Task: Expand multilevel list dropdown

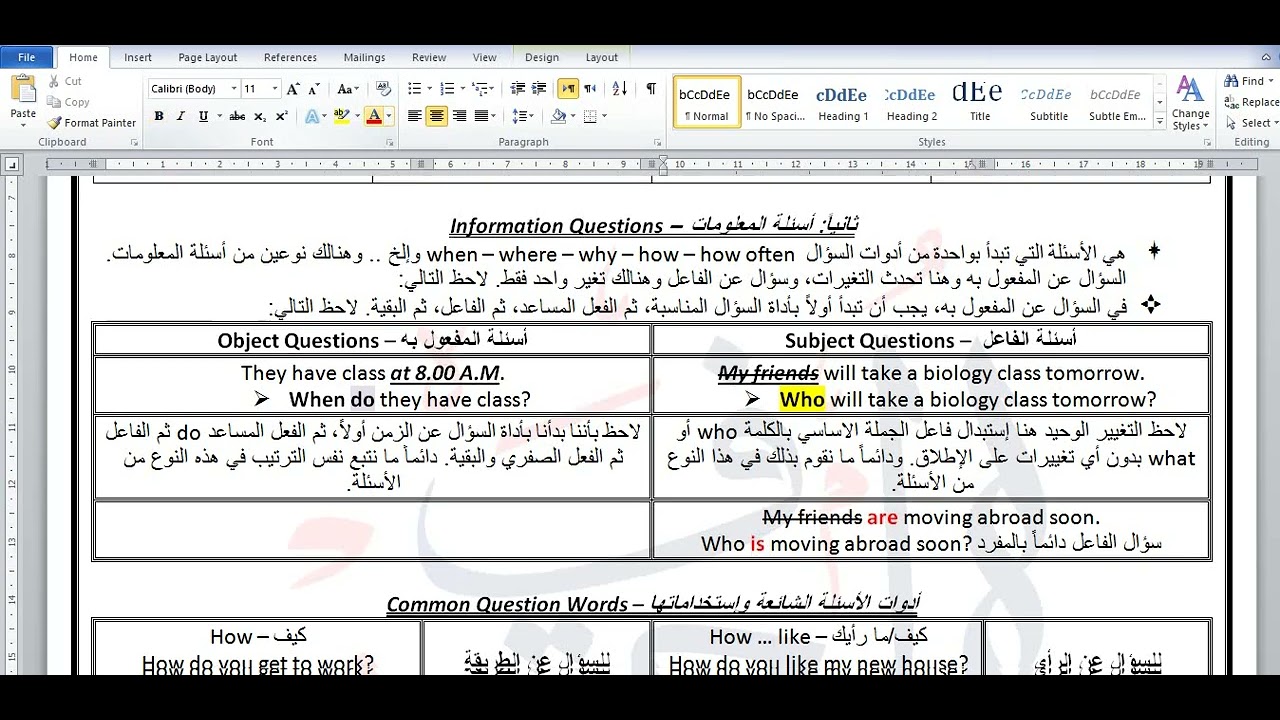Action: click(493, 89)
